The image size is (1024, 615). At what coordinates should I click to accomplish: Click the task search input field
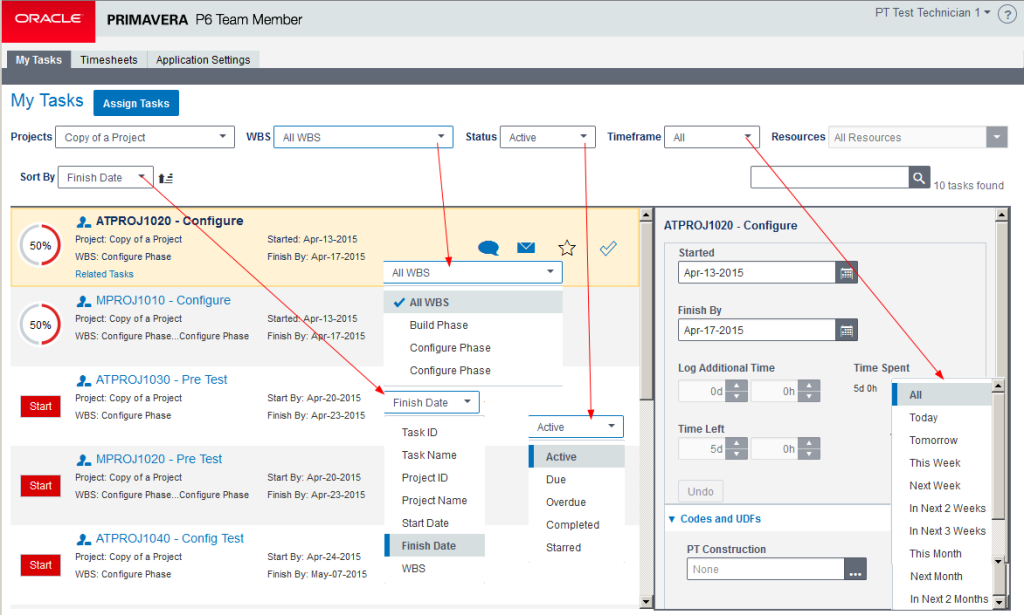(x=830, y=178)
